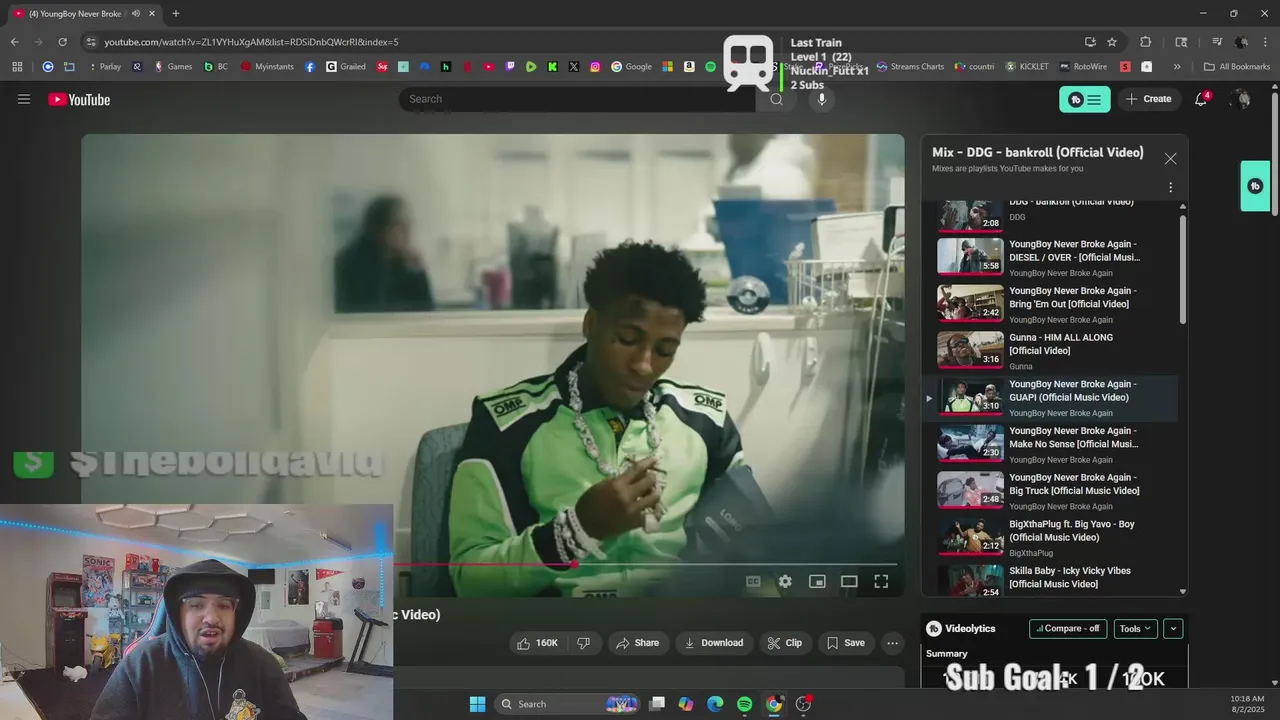The width and height of the screenshot is (1280, 720).
Task: Start voice search with the microphone icon
Action: [x=821, y=99]
